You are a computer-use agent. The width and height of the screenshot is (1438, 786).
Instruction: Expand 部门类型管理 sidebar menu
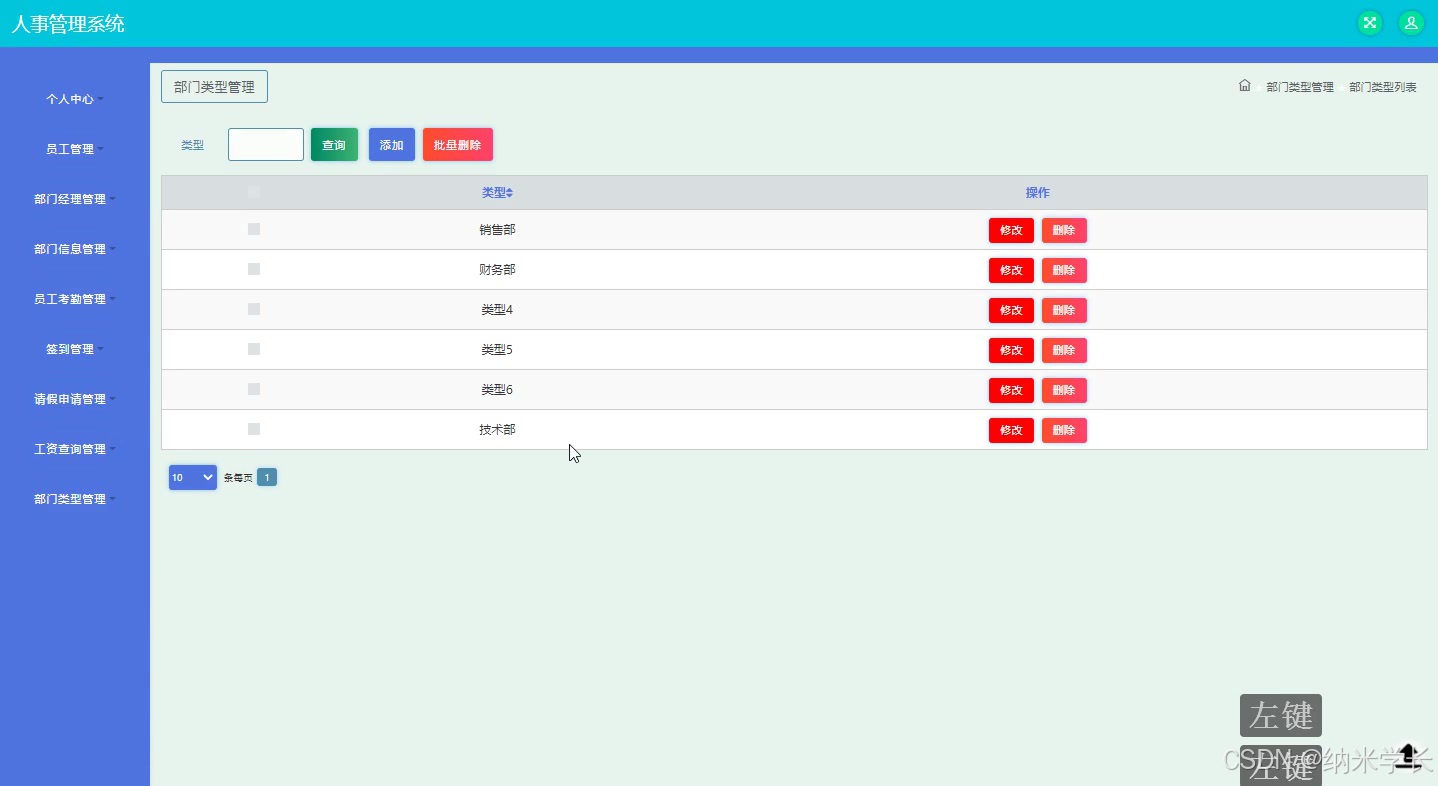tap(75, 499)
